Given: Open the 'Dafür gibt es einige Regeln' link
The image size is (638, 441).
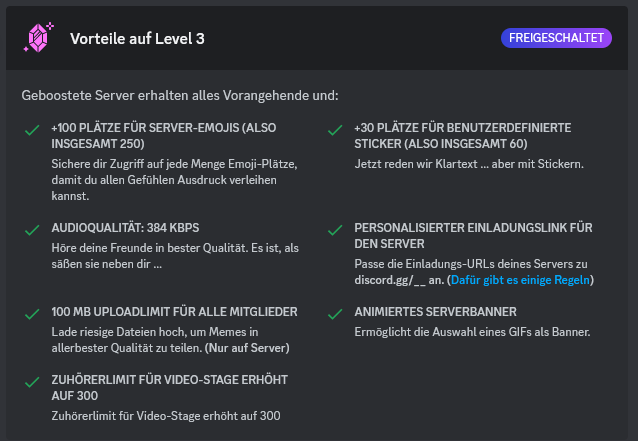Looking at the screenshot, I should click(x=522, y=280).
